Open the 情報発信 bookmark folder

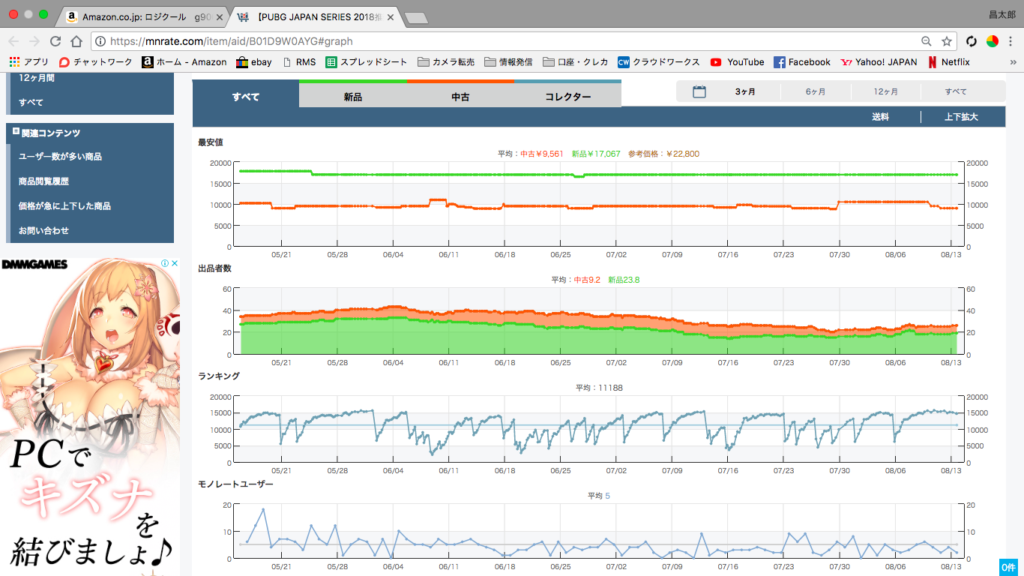coord(508,62)
